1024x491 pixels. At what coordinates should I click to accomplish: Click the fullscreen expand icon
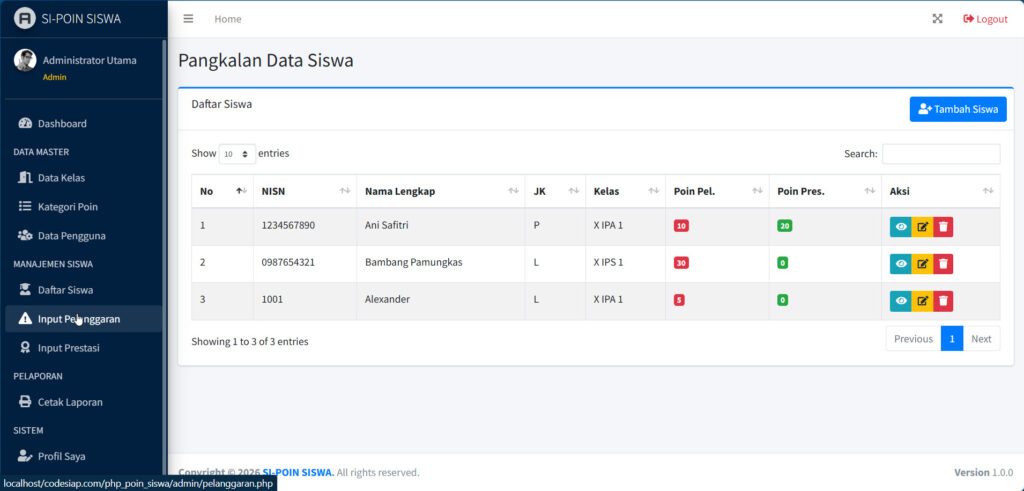(x=937, y=19)
